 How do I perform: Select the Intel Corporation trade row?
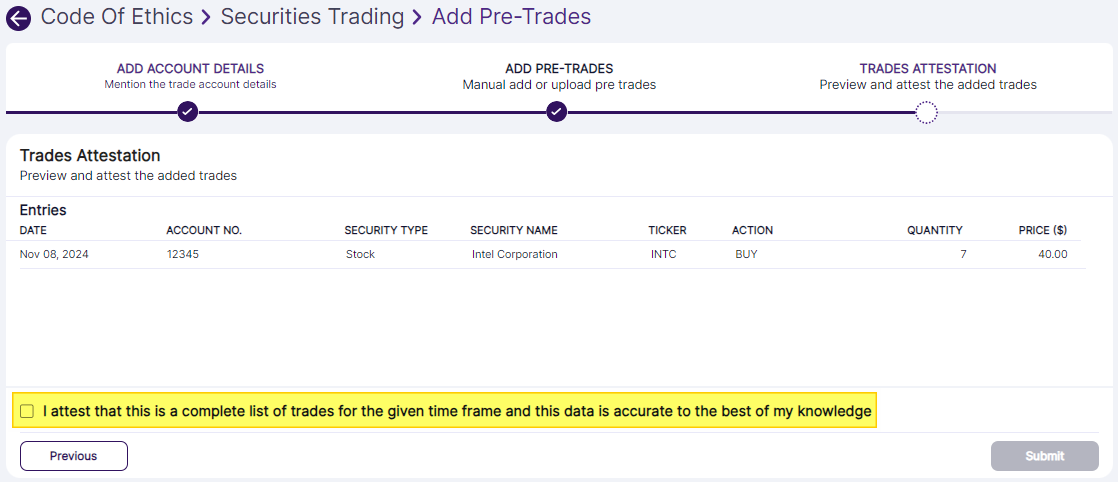(x=514, y=254)
